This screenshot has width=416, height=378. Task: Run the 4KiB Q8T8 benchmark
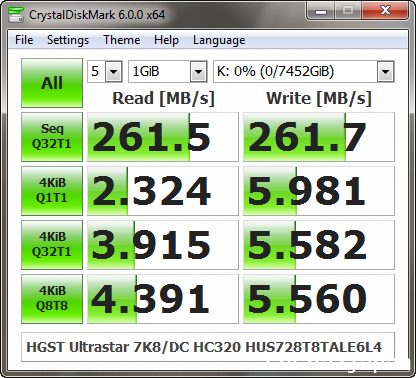52,299
